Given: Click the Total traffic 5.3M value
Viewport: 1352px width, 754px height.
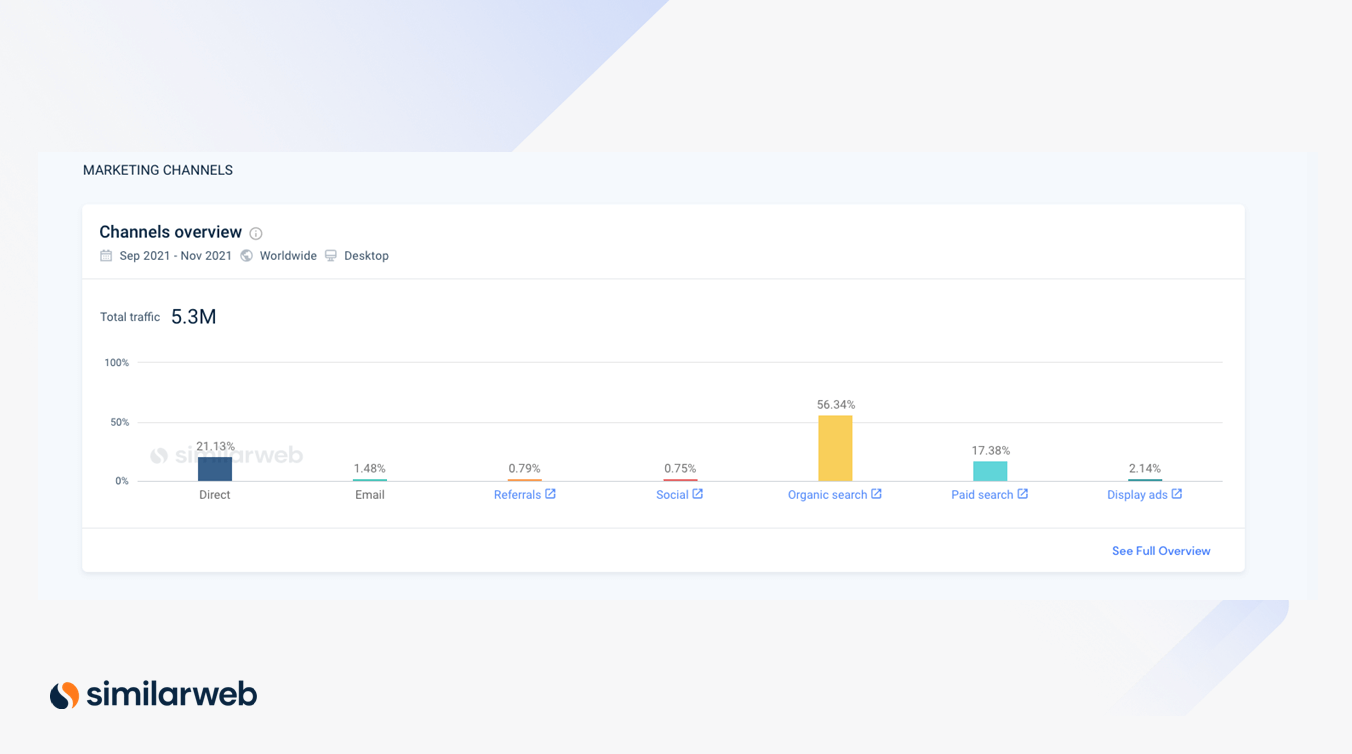Looking at the screenshot, I should tap(195, 316).
